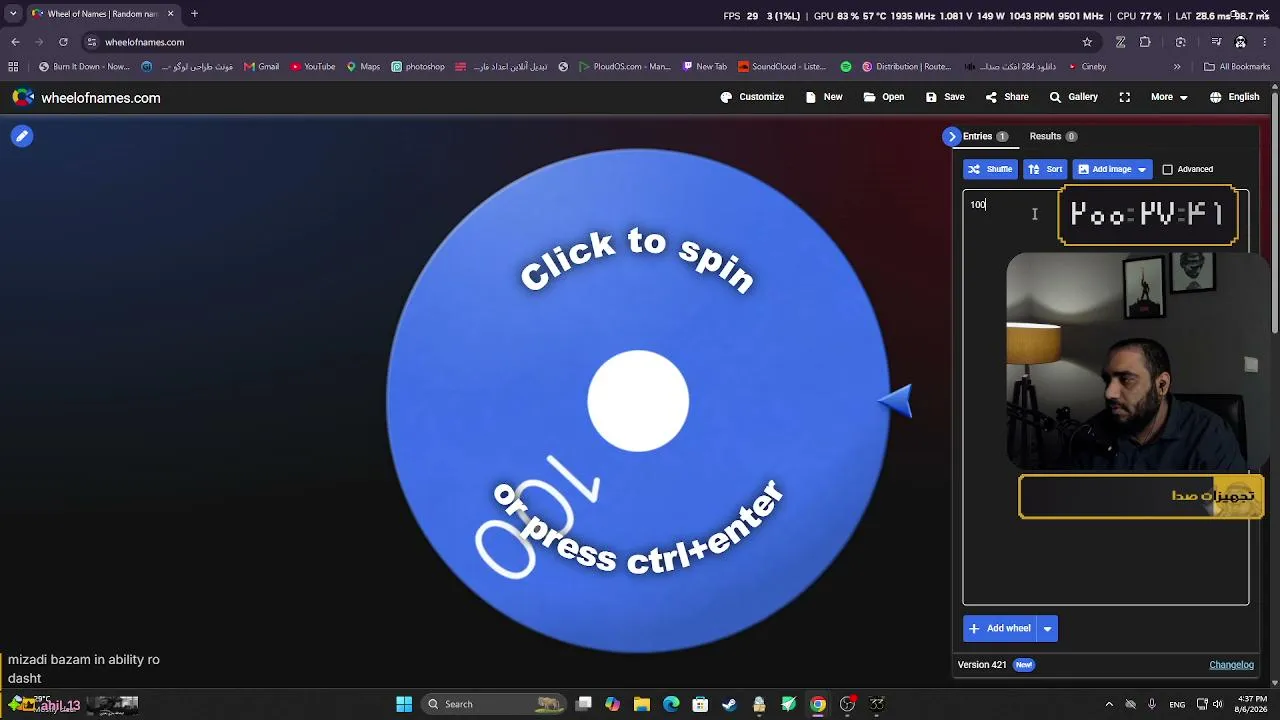
Task: Open Google Chrome from the taskbar
Action: tap(818, 704)
